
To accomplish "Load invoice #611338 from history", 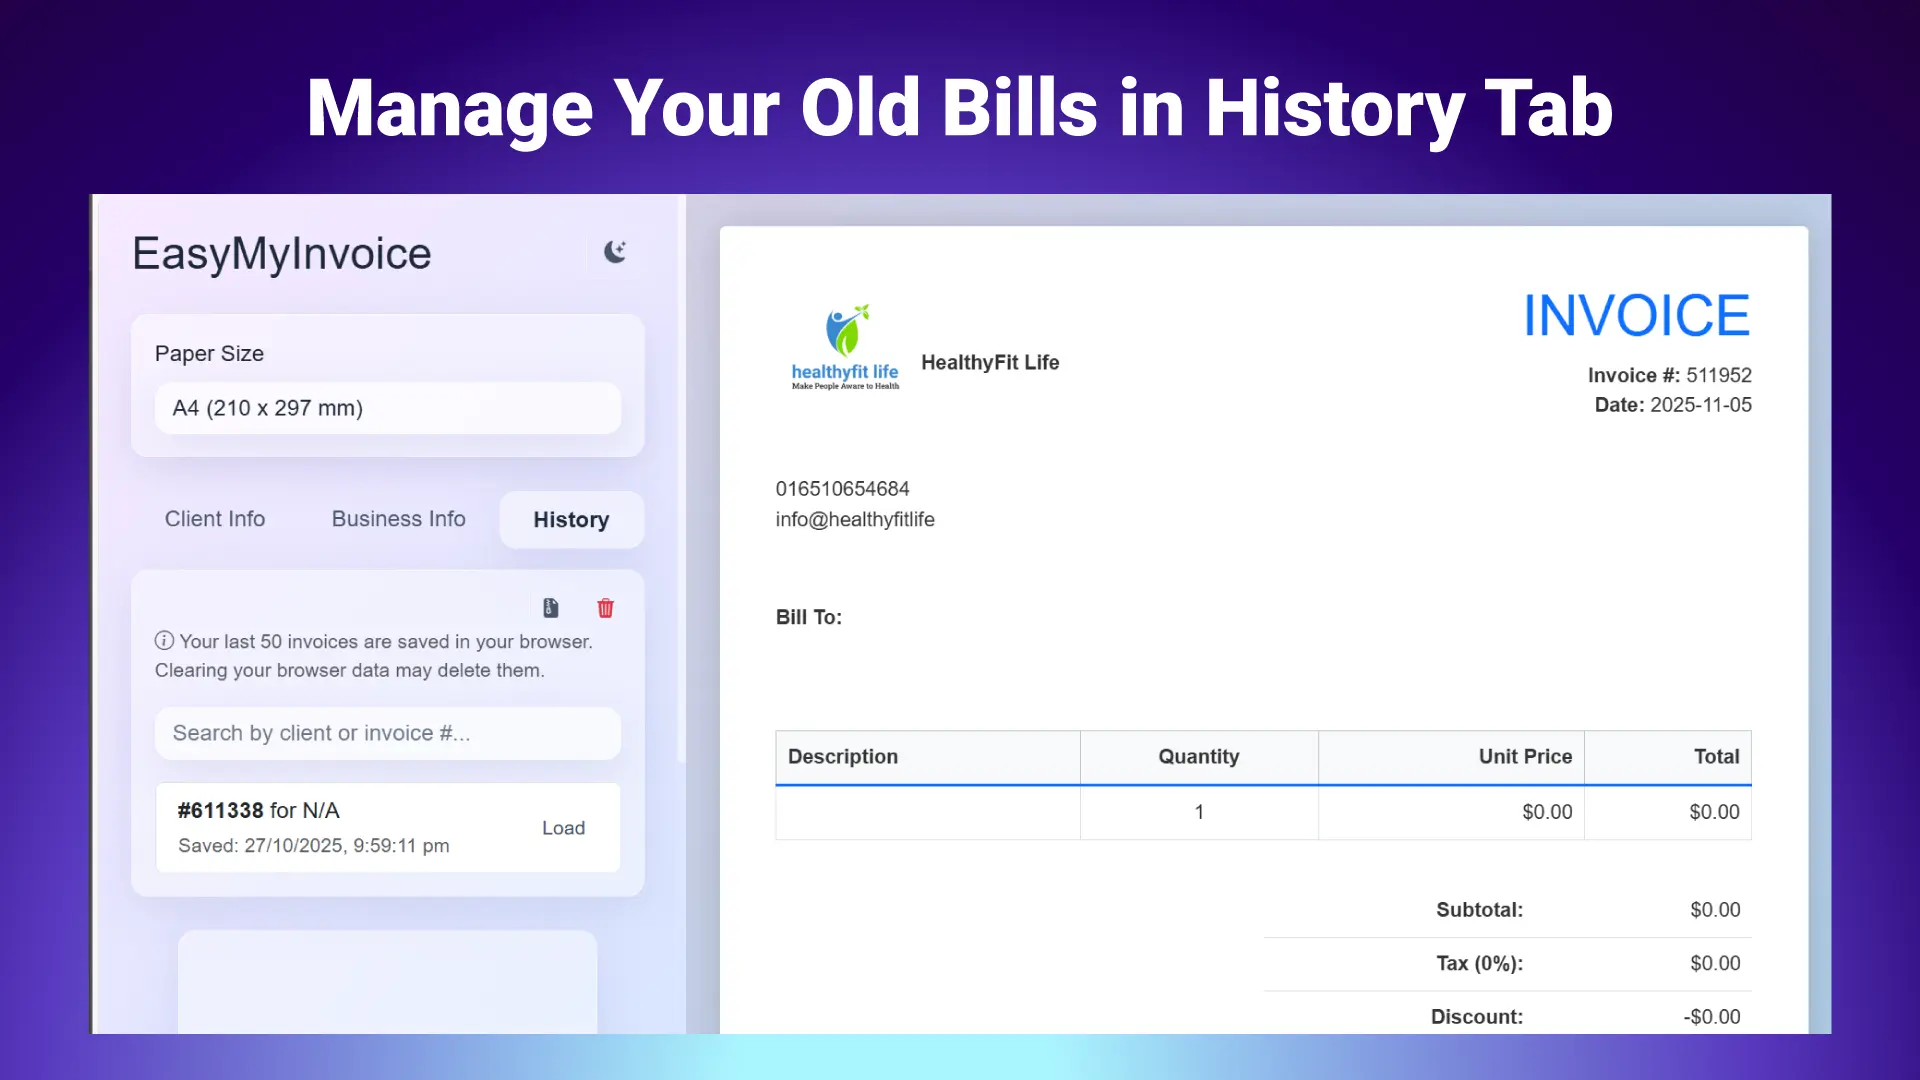I will click(563, 828).
